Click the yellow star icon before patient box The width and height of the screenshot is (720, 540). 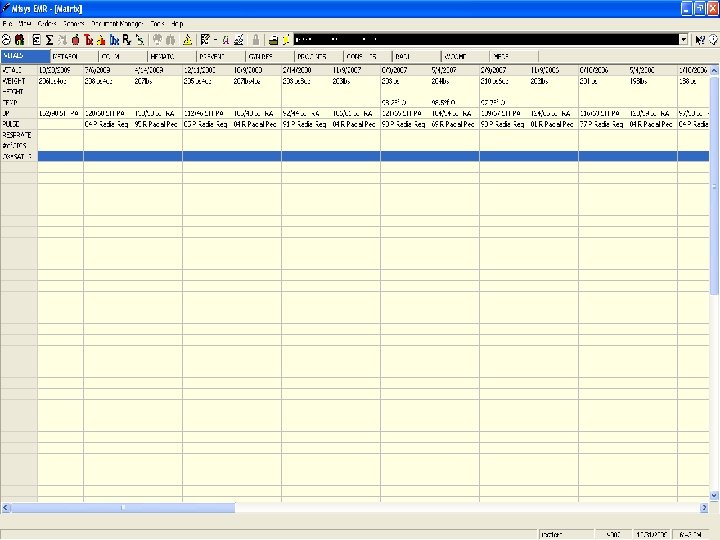286,40
